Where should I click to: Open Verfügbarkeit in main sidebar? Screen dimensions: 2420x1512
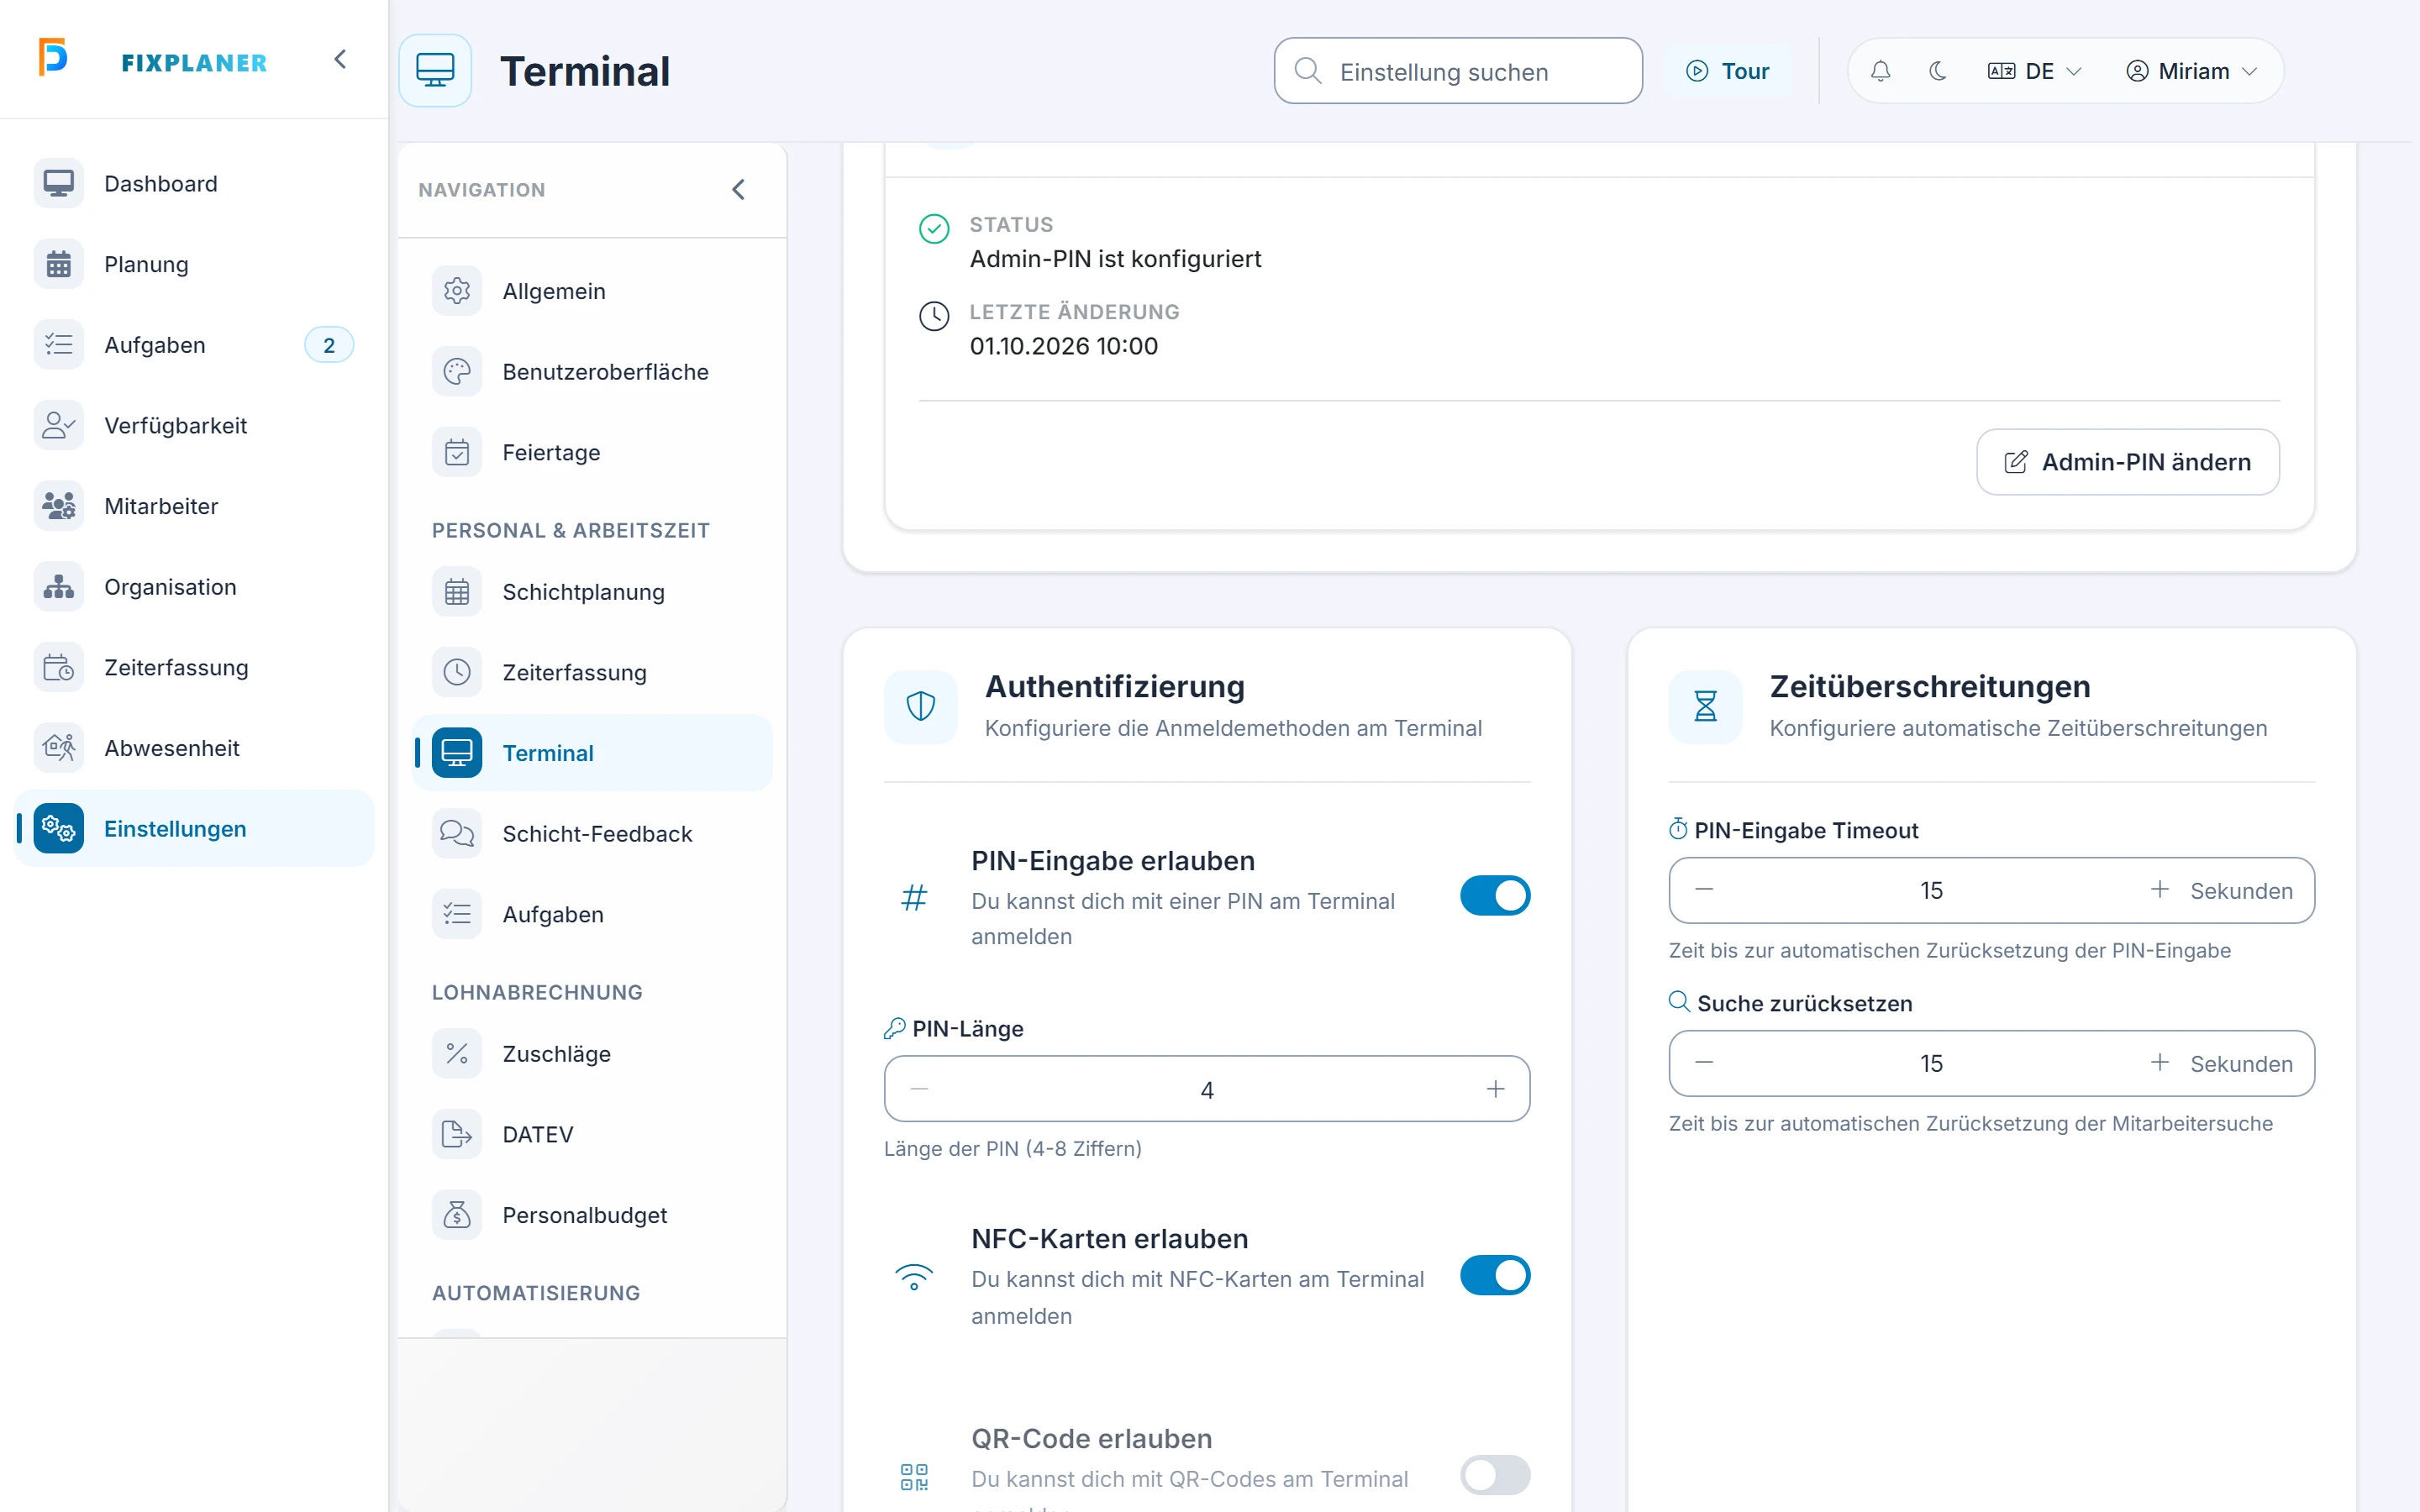(194, 425)
